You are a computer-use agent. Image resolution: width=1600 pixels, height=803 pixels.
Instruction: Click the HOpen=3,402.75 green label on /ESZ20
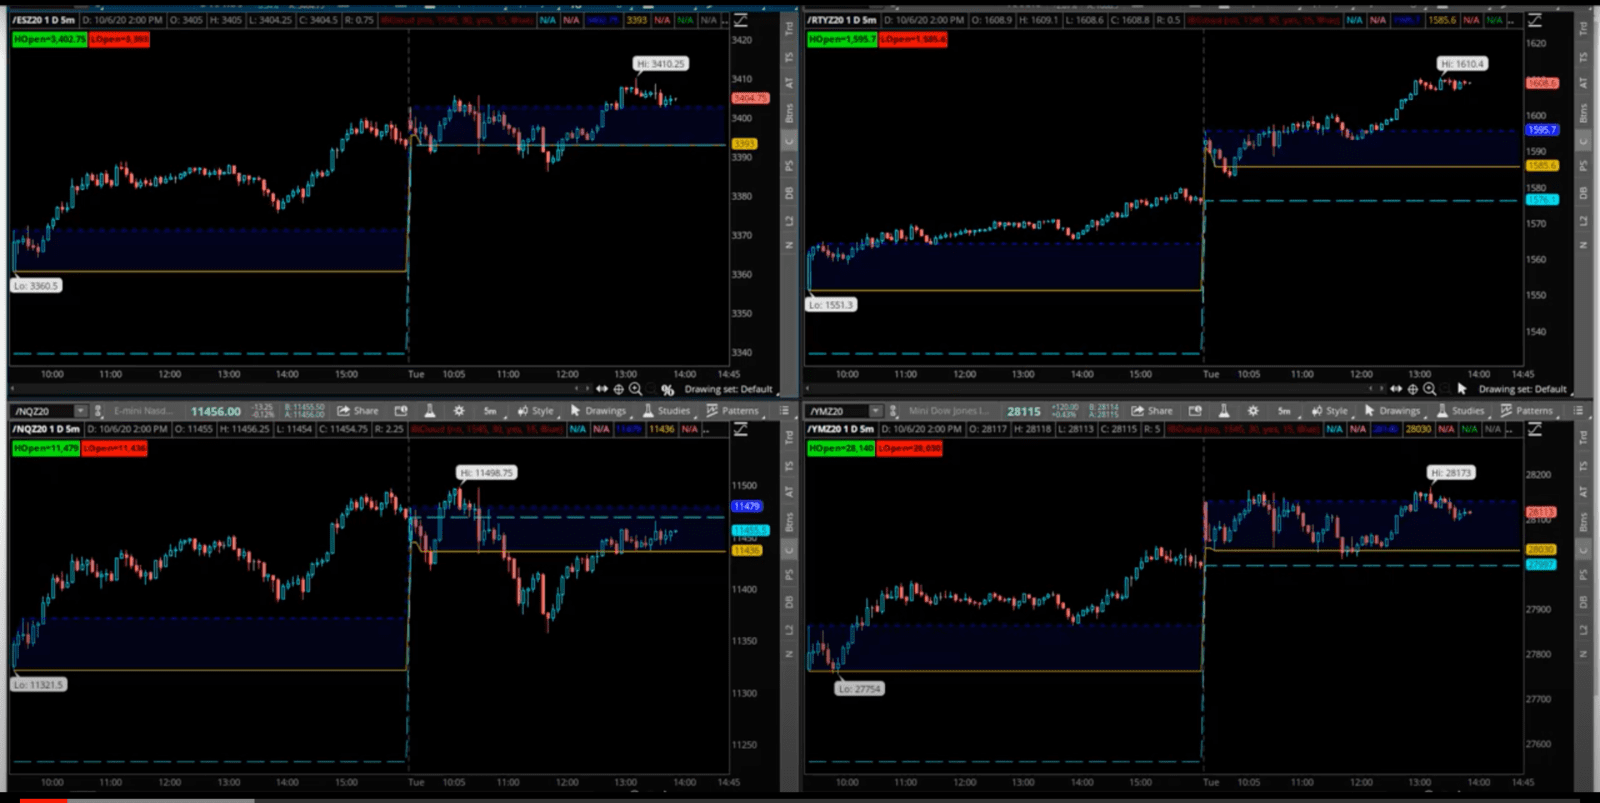pos(49,39)
